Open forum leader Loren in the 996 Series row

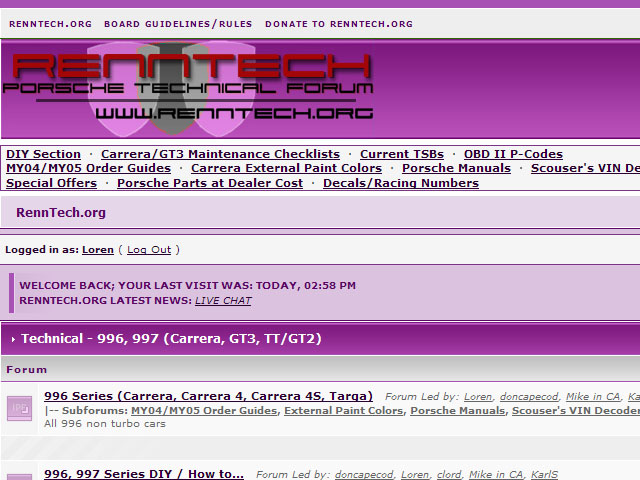point(478,396)
